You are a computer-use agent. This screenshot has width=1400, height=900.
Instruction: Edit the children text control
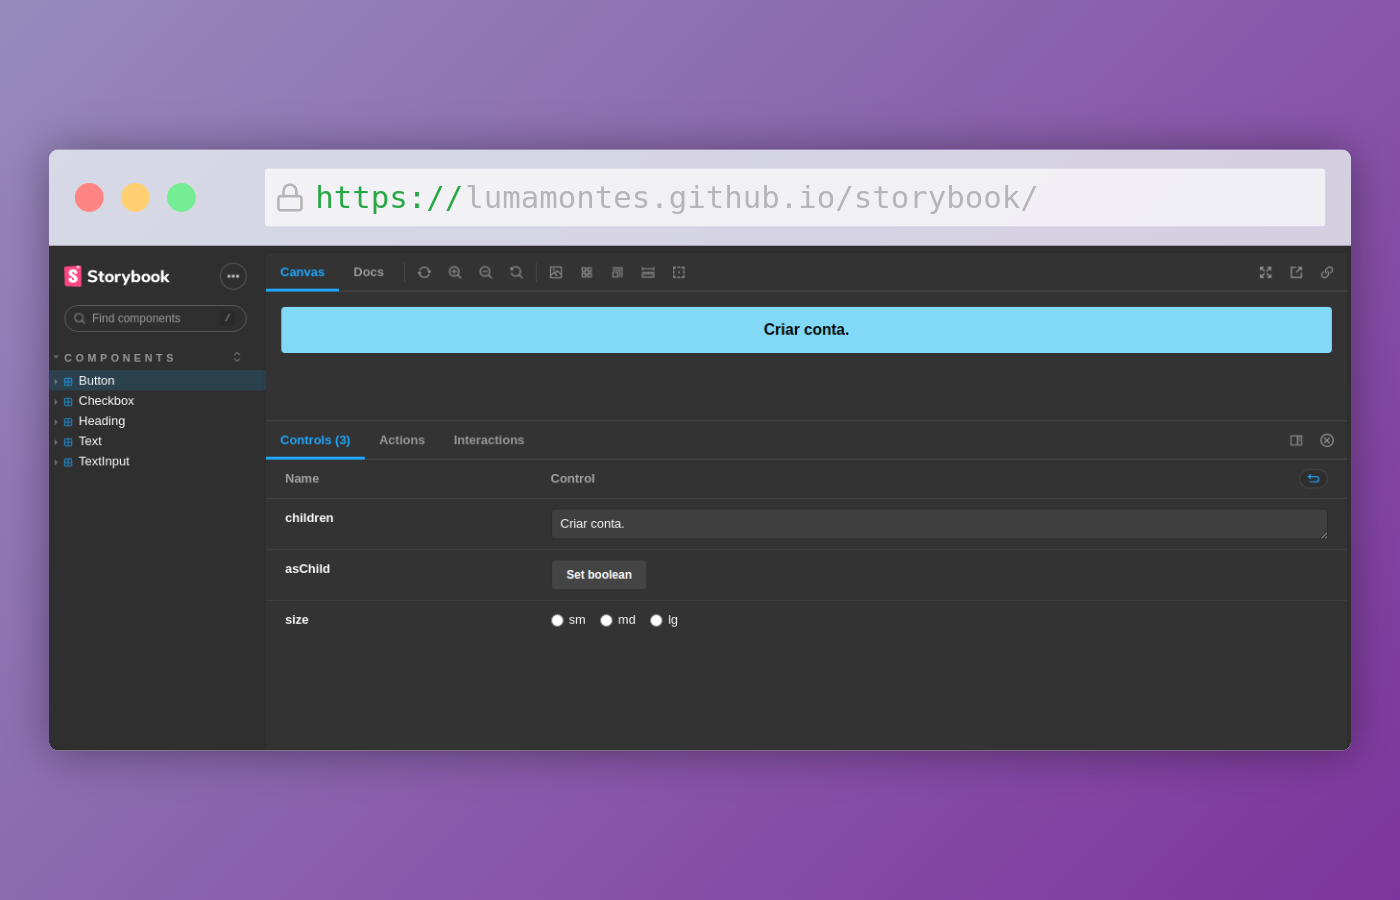pyautogui.click(x=939, y=524)
